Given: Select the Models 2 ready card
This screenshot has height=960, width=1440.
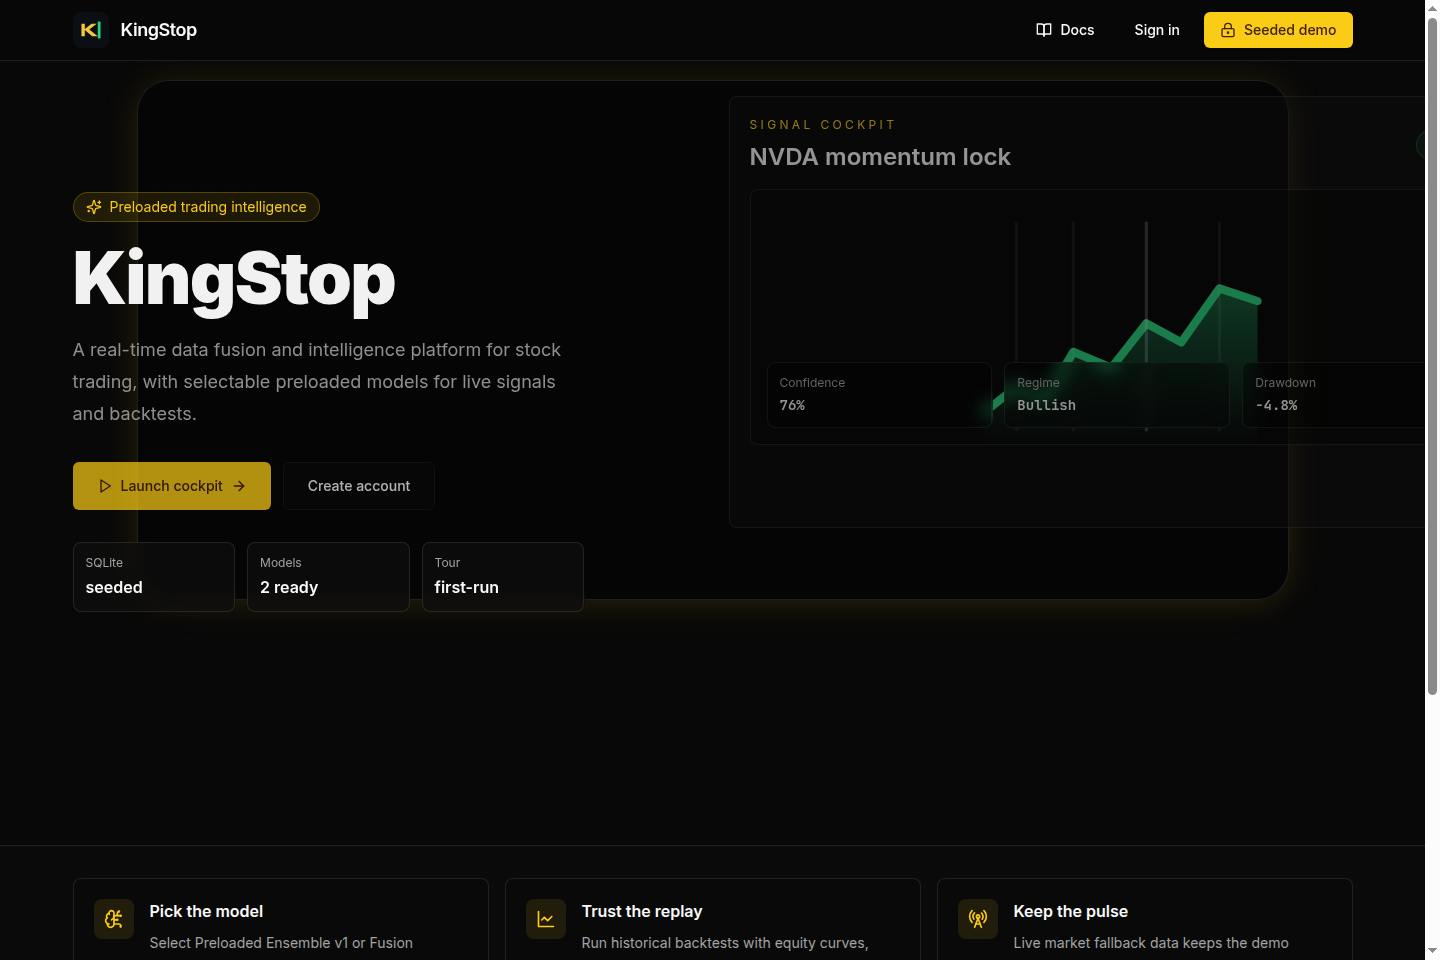Looking at the screenshot, I should [328, 577].
